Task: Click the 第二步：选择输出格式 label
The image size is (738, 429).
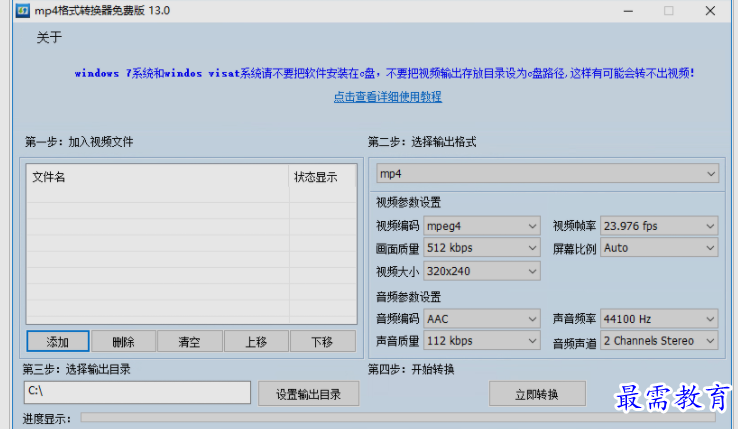Action: tap(422, 142)
